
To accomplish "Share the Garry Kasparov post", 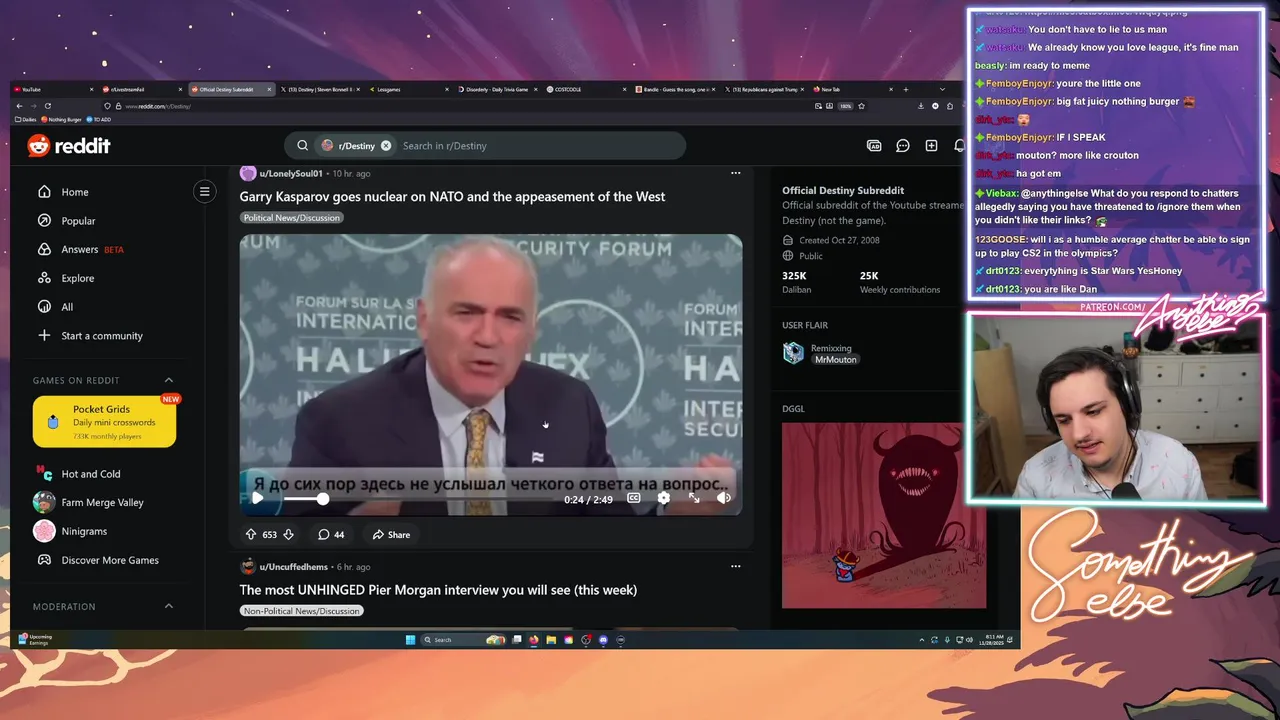I will click(390, 535).
